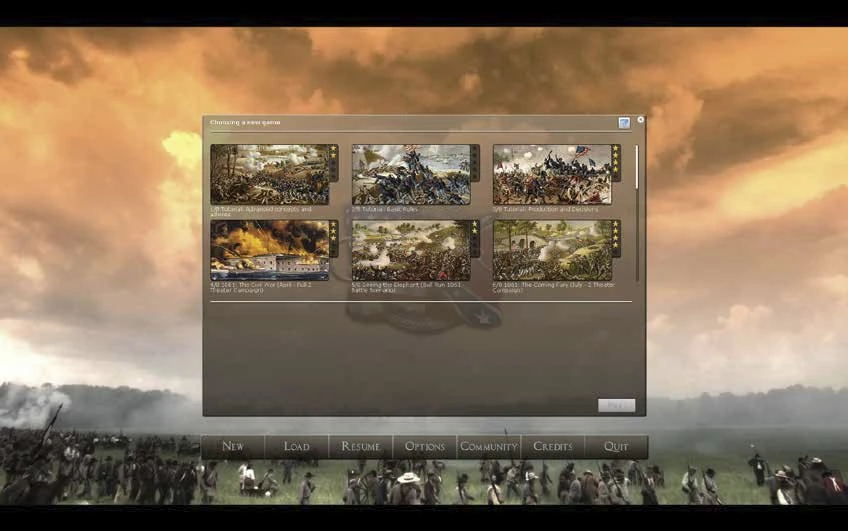Click the star rating on Advanced concepts tutorial
848x531 pixels.
coord(334,163)
